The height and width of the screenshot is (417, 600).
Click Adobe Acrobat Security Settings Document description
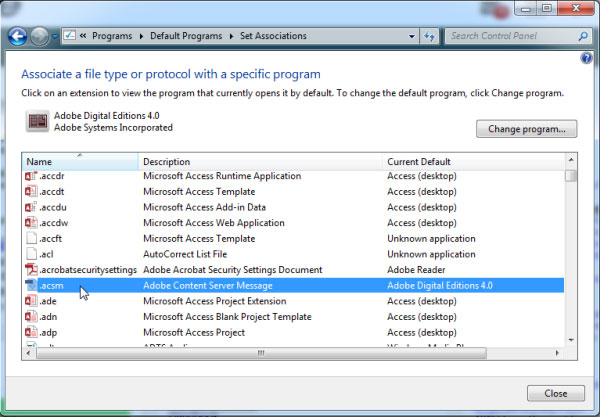pos(233,270)
